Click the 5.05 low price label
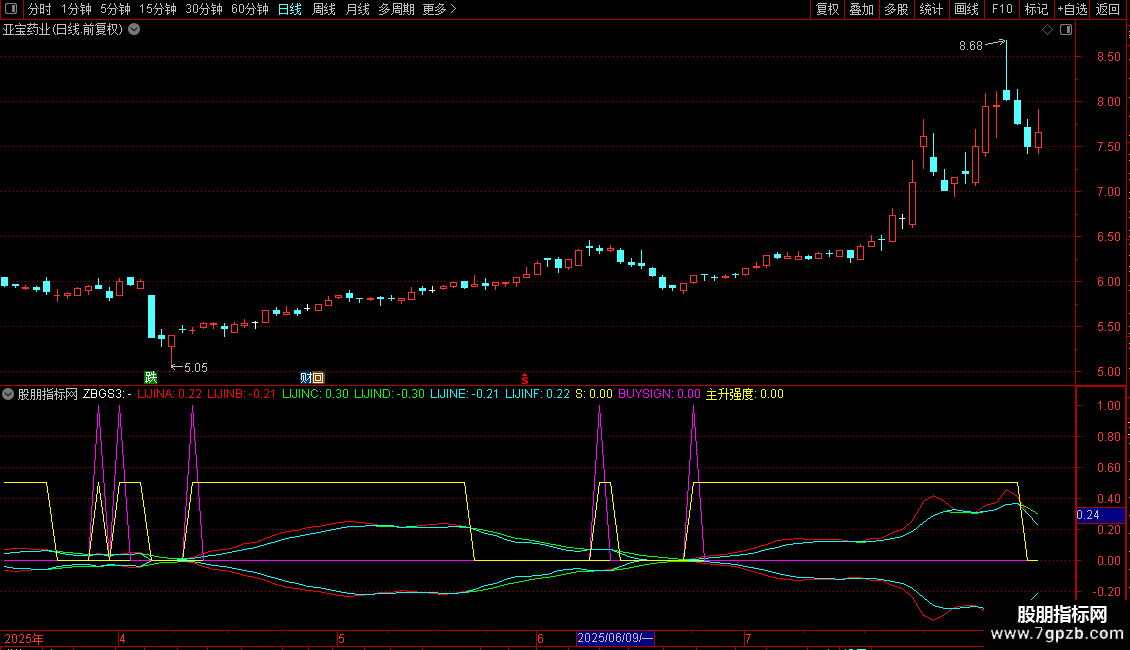 click(196, 368)
